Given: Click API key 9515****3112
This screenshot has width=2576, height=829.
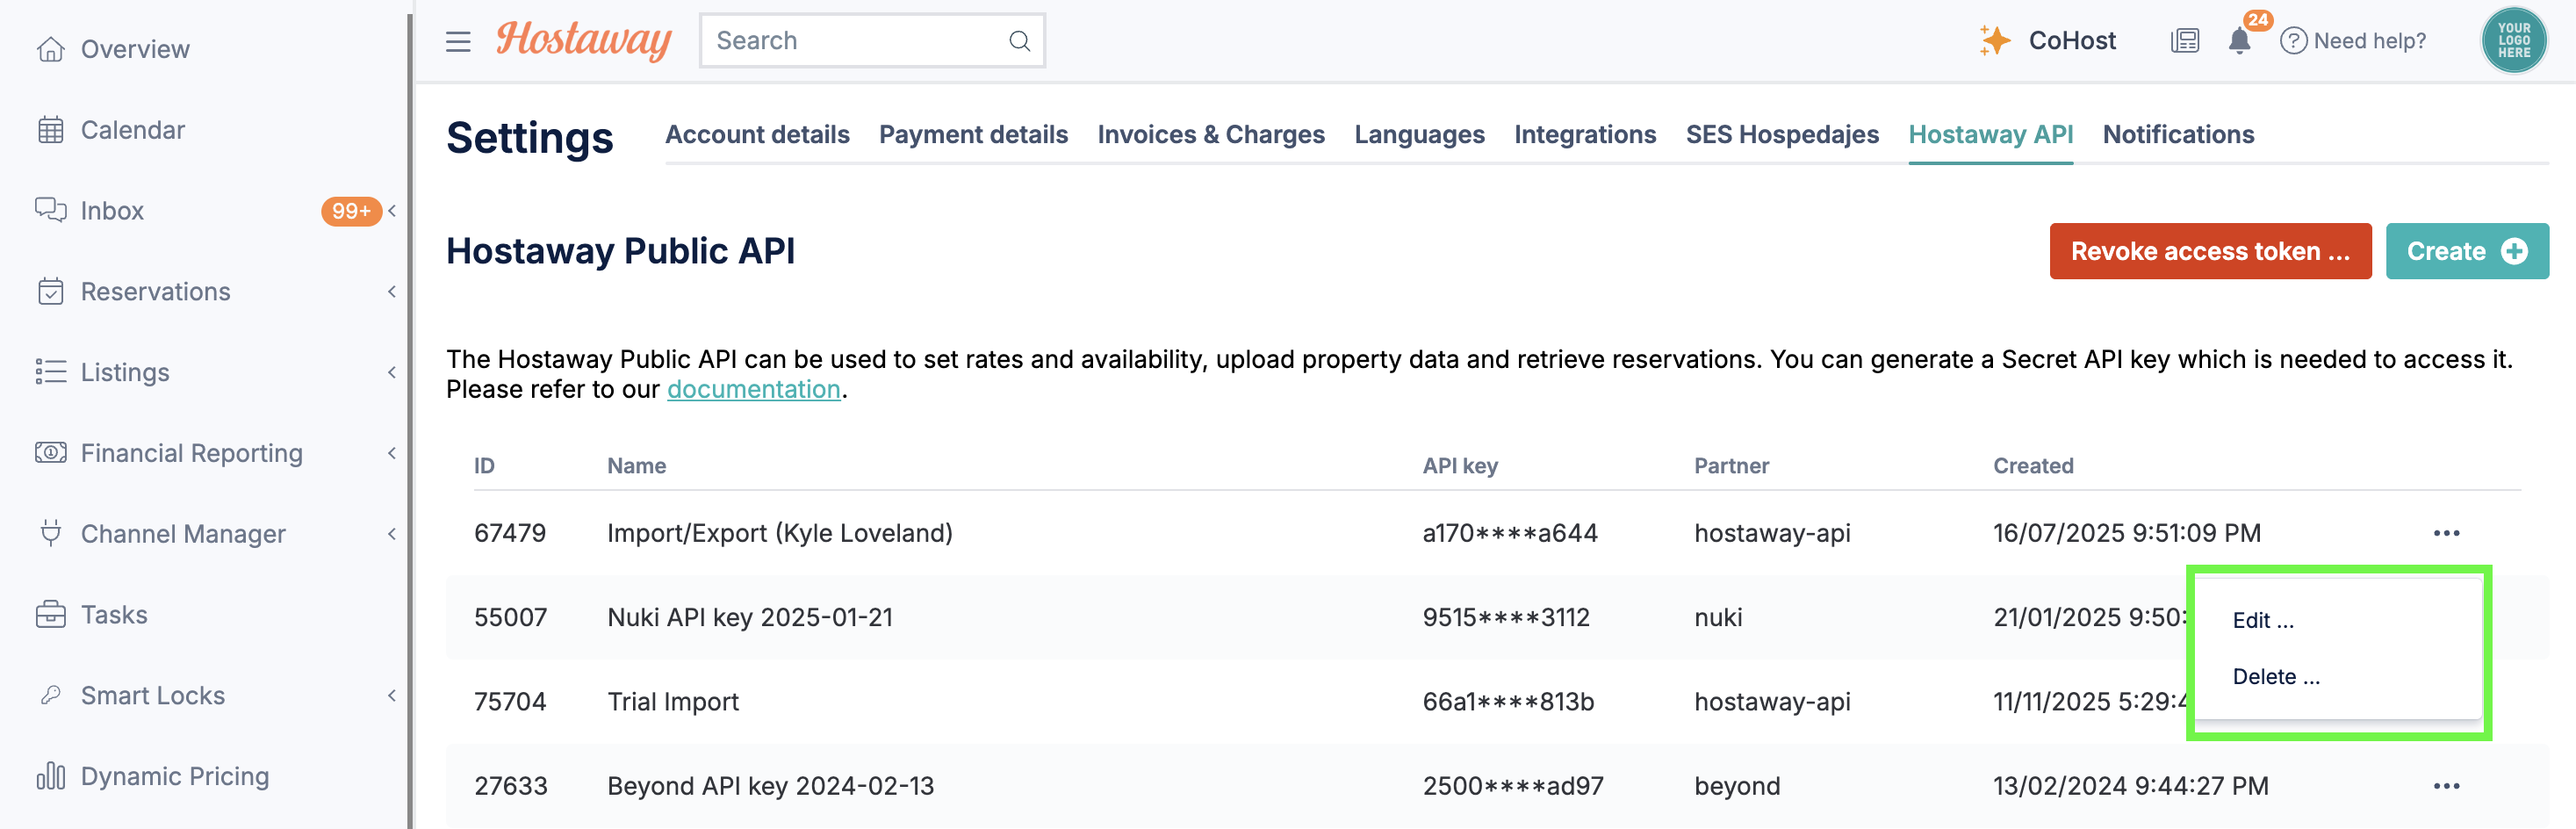Looking at the screenshot, I should [x=1505, y=617].
